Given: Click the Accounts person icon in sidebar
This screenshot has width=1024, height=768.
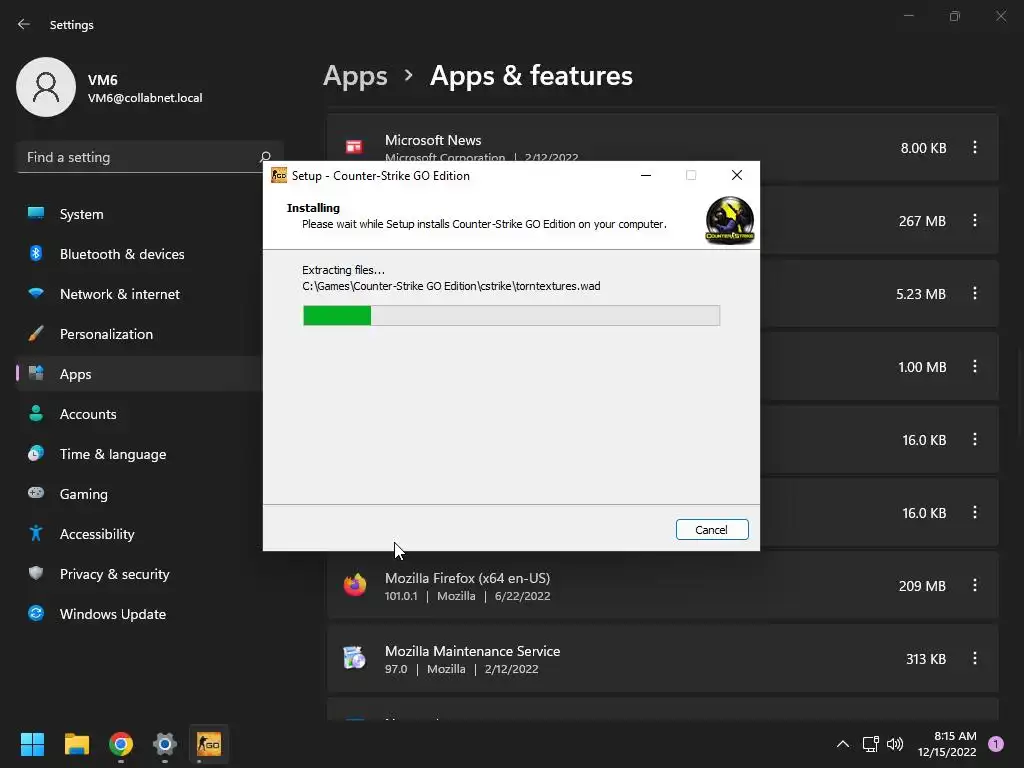Looking at the screenshot, I should point(36,413).
